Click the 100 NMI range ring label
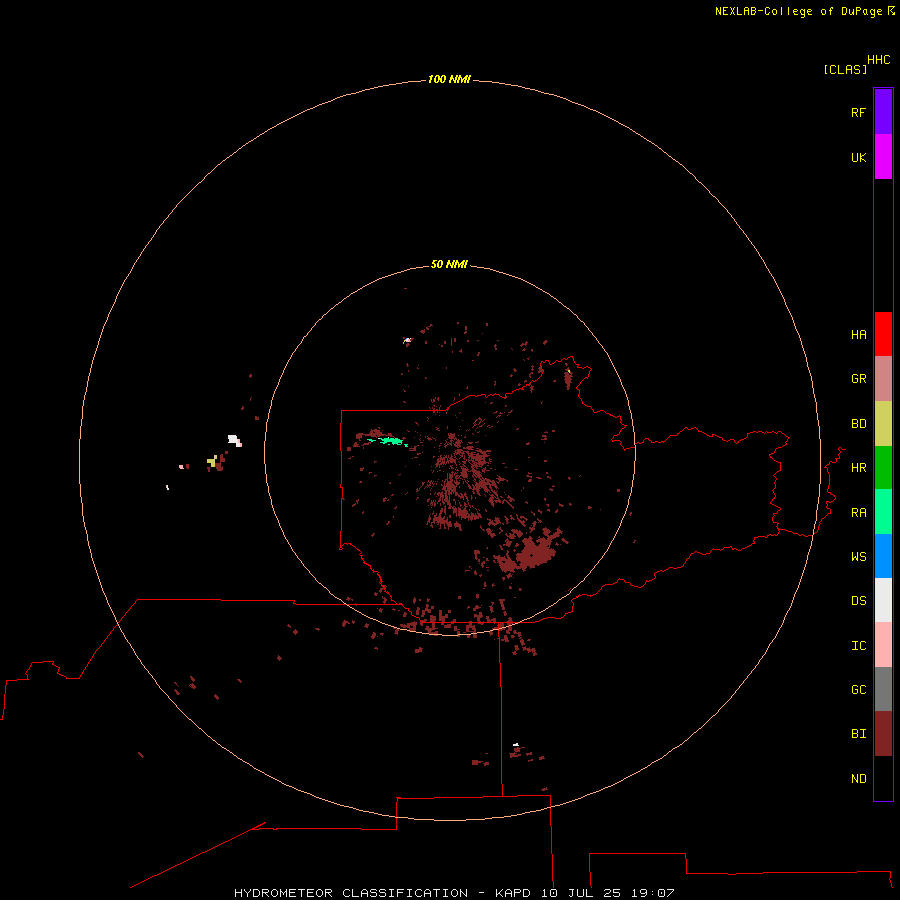The height and width of the screenshot is (900, 900). coord(449,79)
